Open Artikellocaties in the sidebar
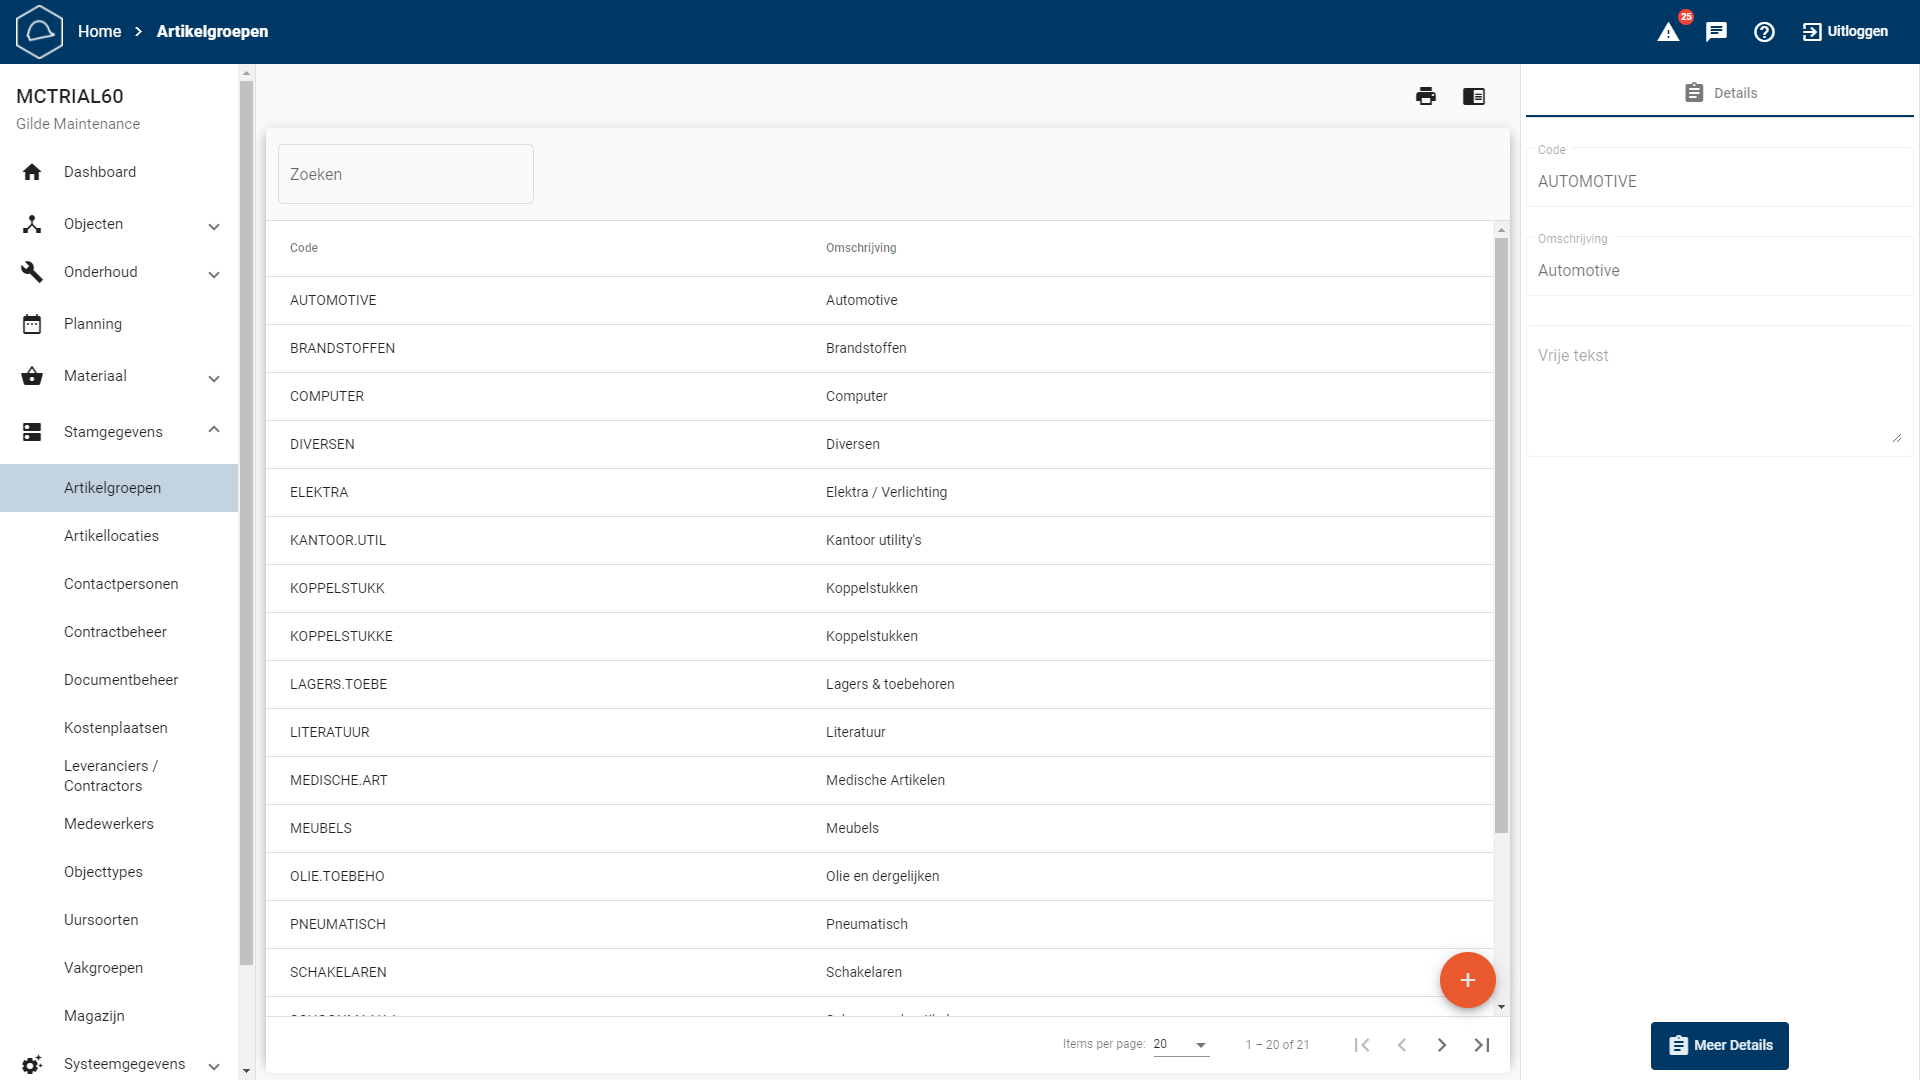The width and height of the screenshot is (1920, 1080). [111, 536]
